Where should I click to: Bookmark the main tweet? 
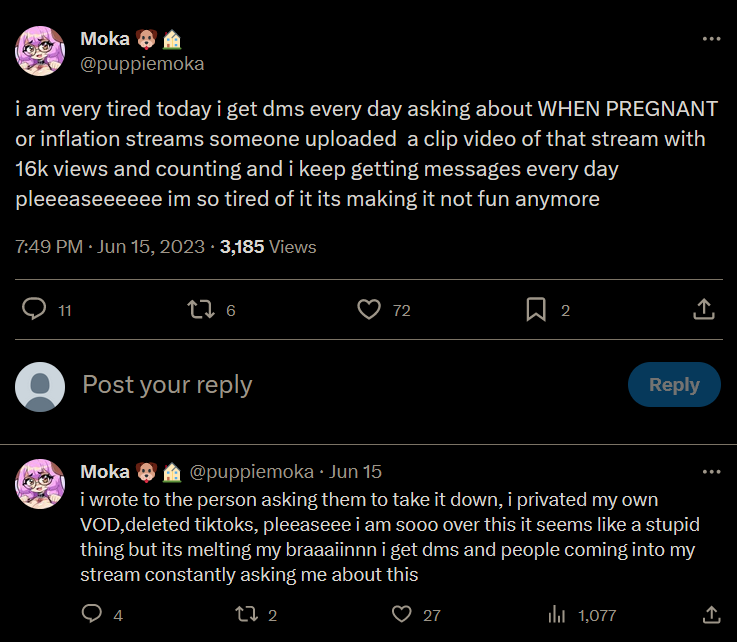coord(536,310)
